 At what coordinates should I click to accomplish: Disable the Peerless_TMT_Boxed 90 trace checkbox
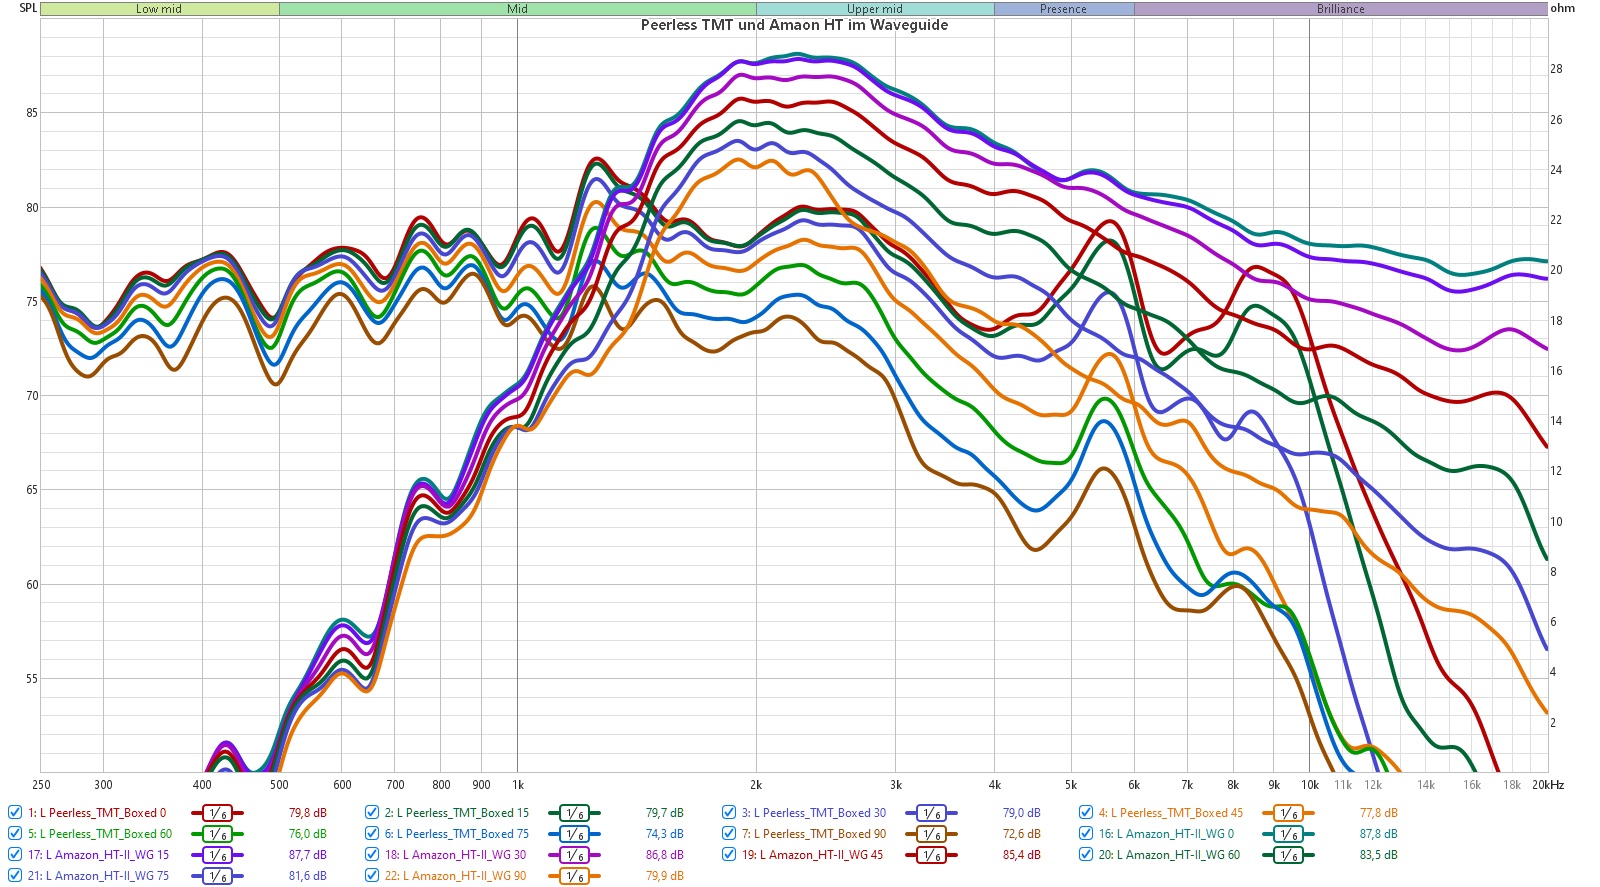[x=729, y=834]
